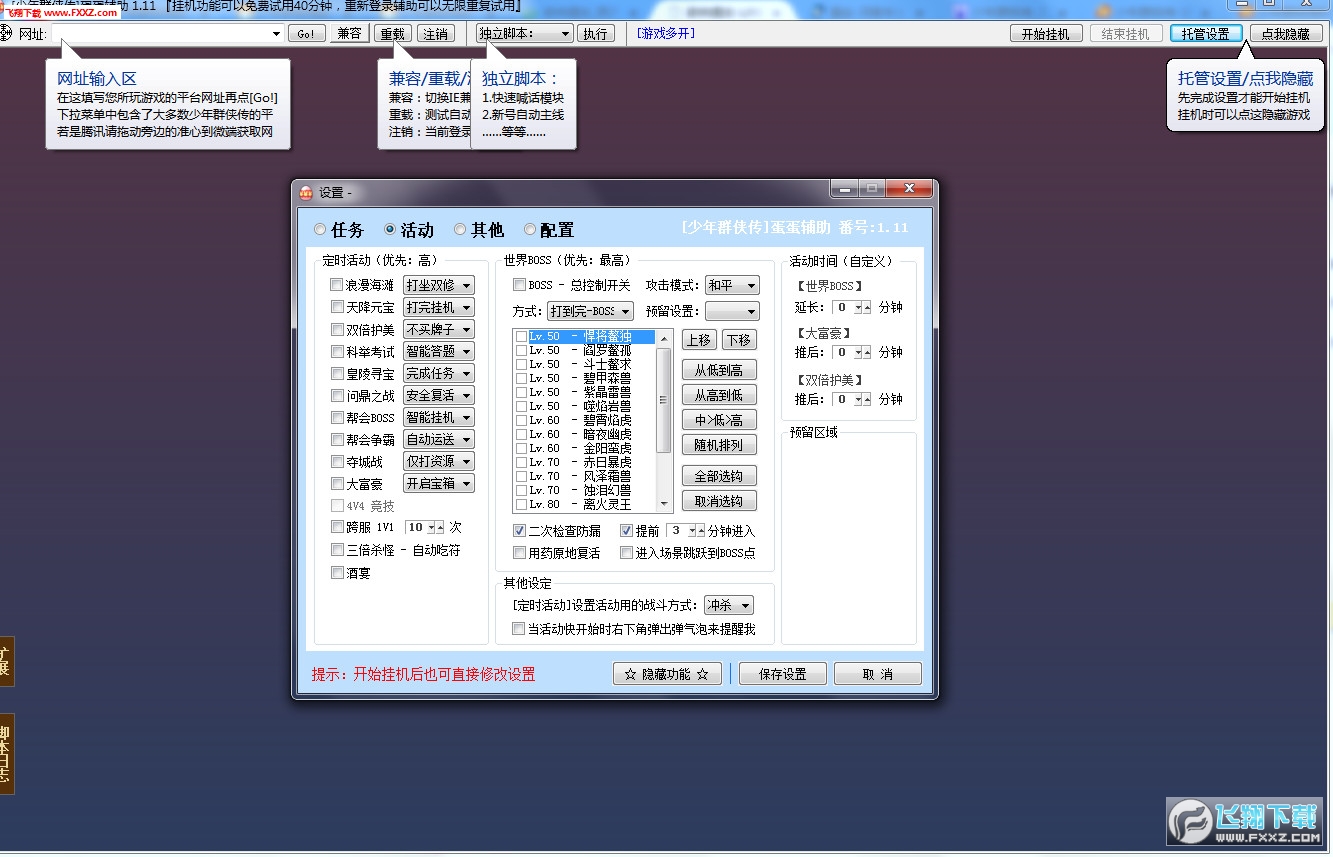Sort bosses with 从低到高 button
Image resolution: width=1333 pixels, height=857 pixels.
(719, 370)
